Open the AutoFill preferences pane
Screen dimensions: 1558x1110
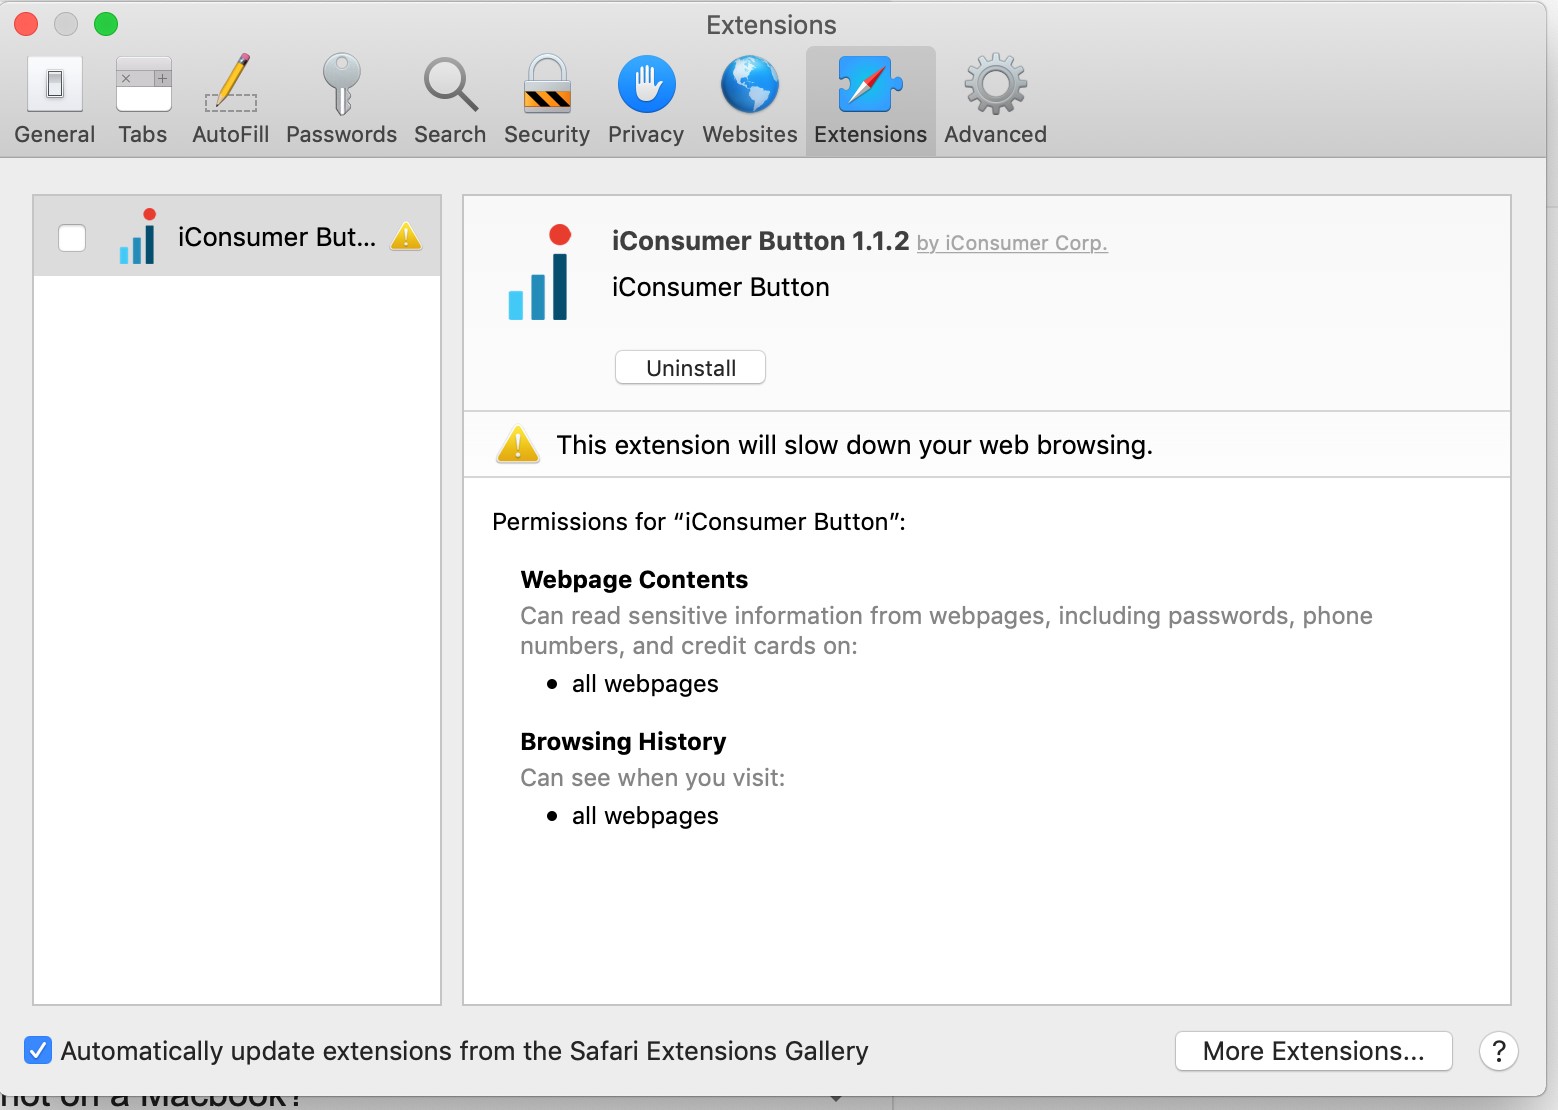231,101
